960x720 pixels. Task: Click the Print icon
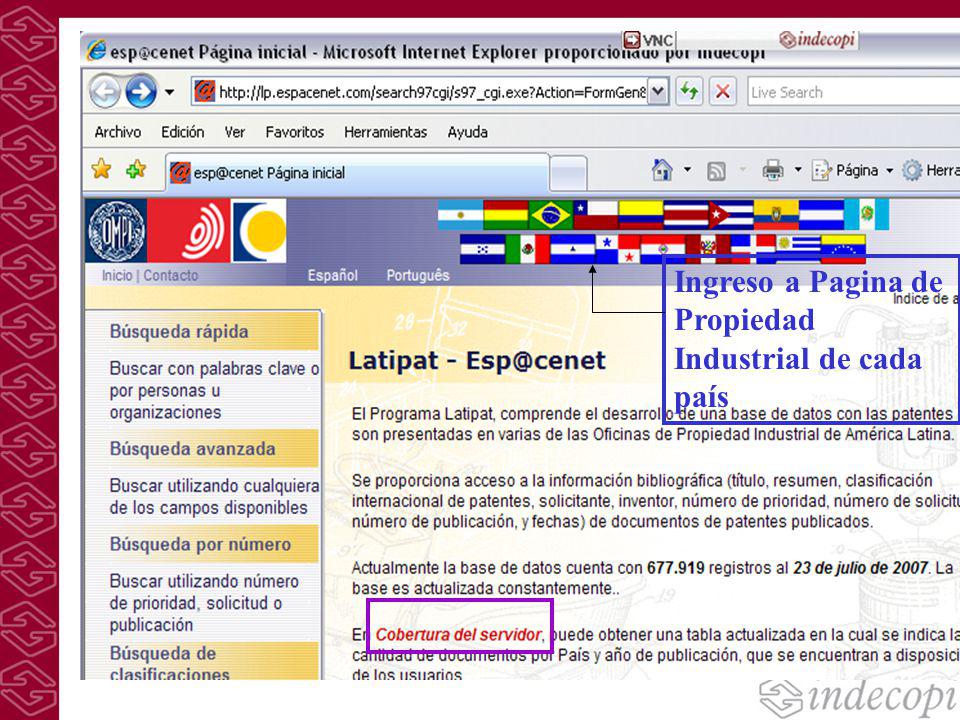(773, 170)
